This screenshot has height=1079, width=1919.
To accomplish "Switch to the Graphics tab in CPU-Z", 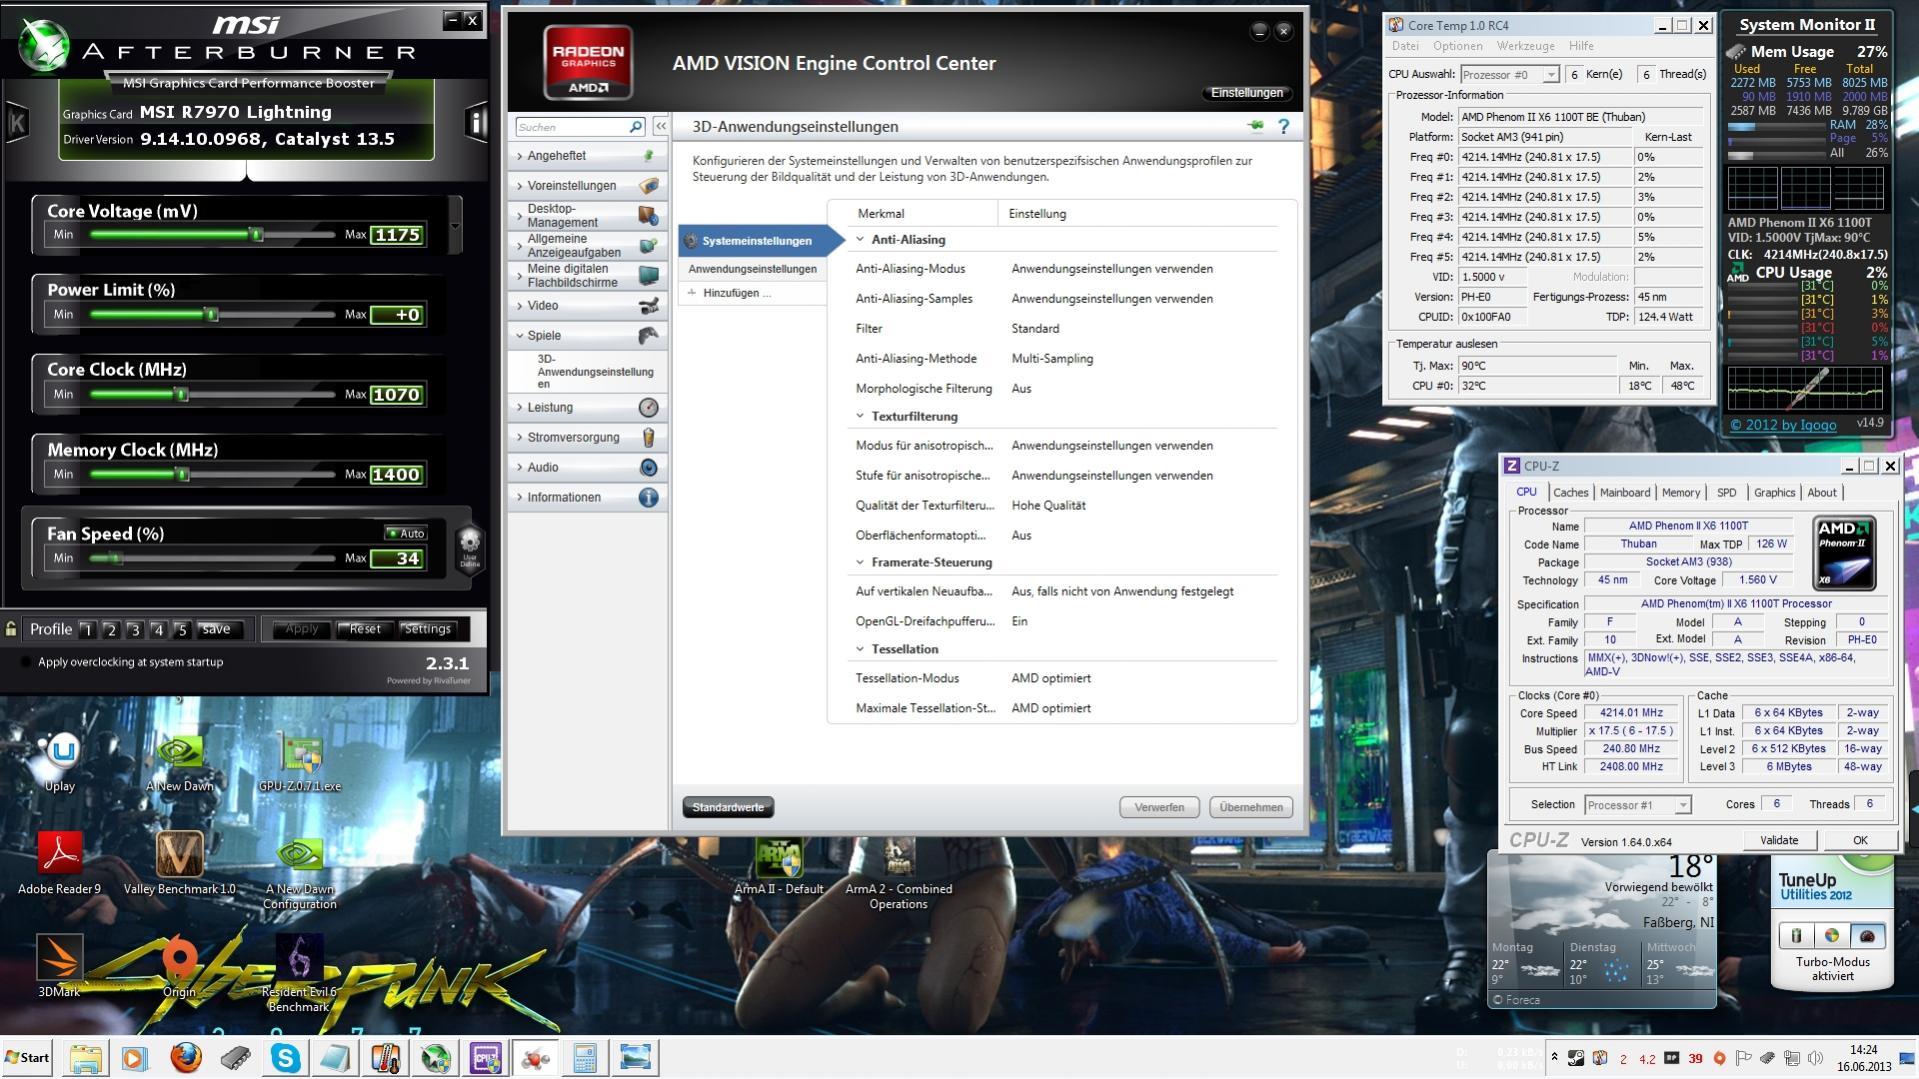I will point(1774,493).
